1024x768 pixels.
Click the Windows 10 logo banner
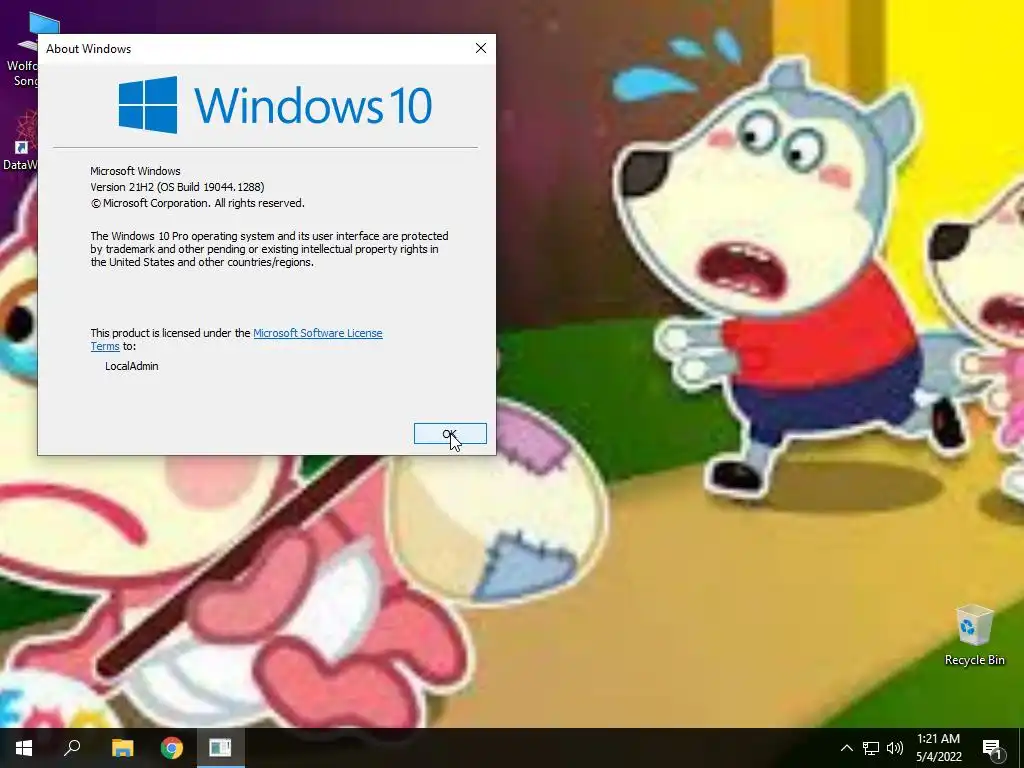[x=275, y=105]
